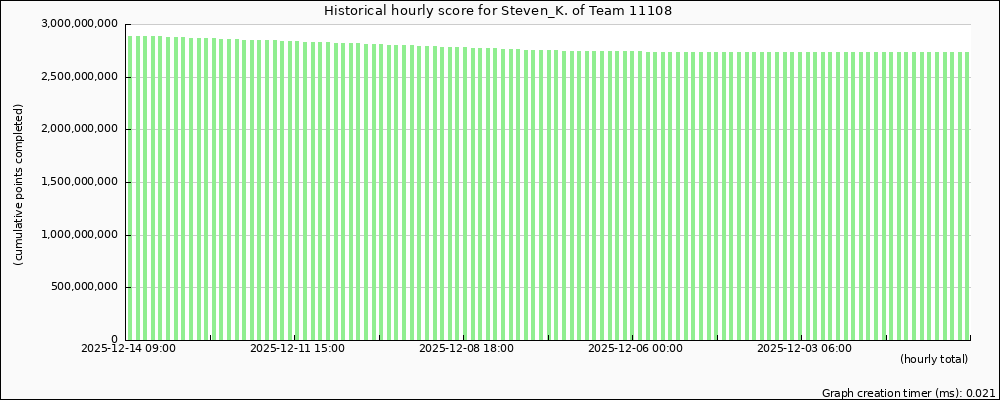
Task: Click the 0 label at the y-axis origin
Action: tap(116, 340)
